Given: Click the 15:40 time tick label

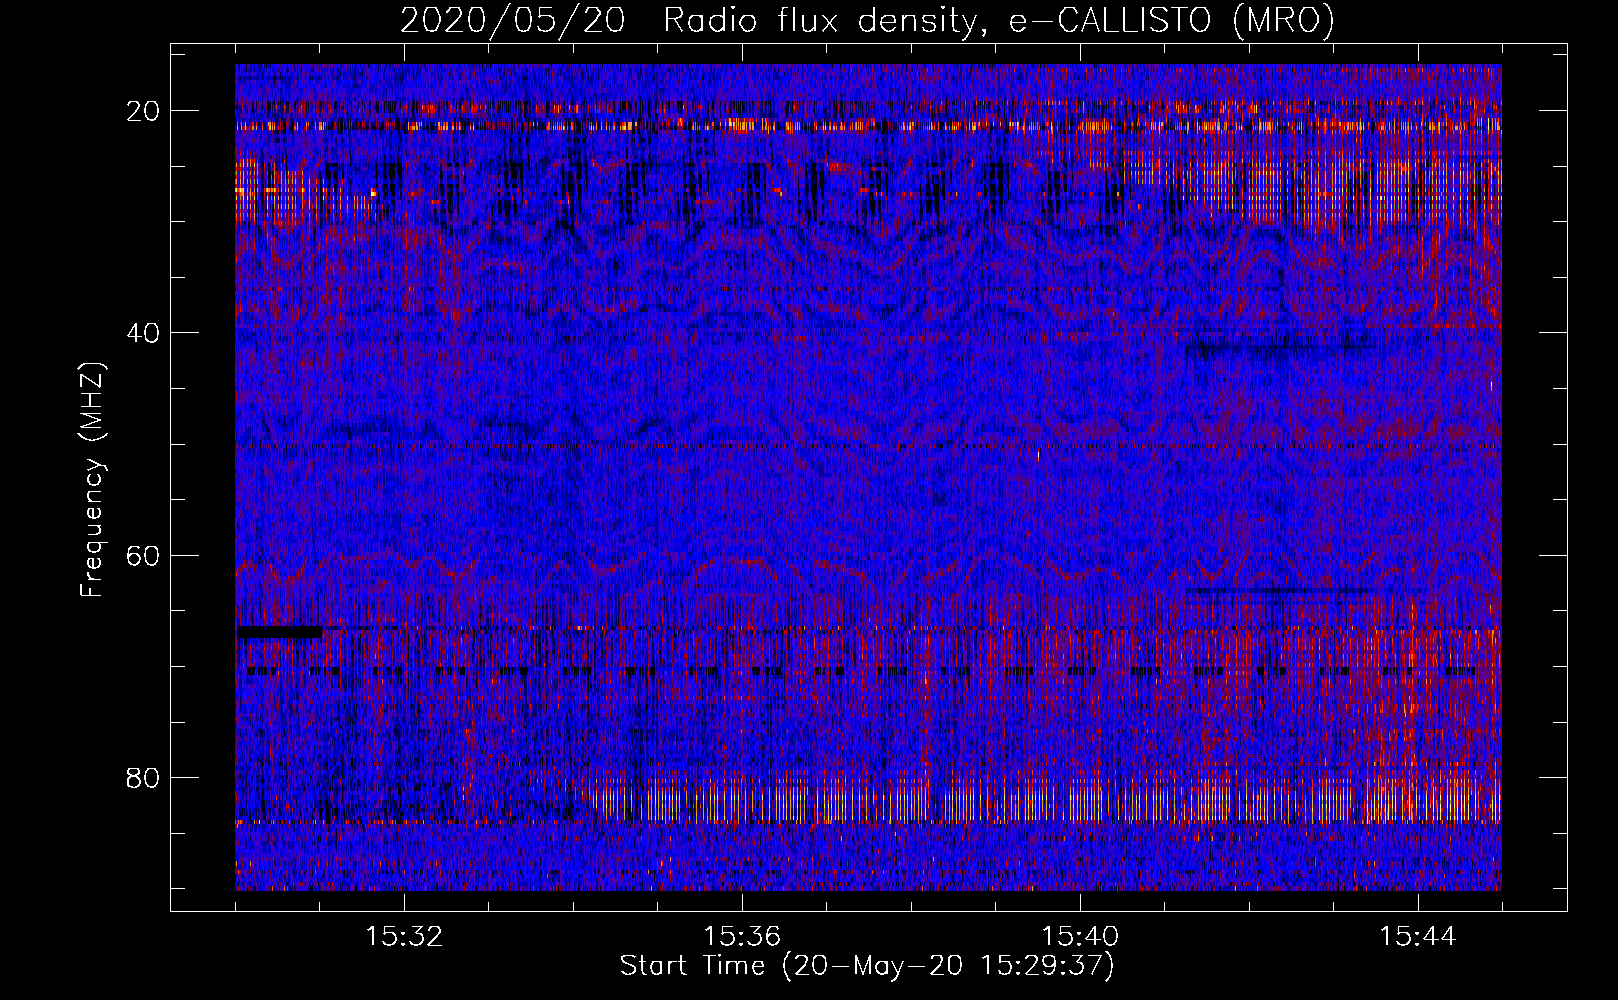Looking at the screenshot, I should [x=1080, y=937].
